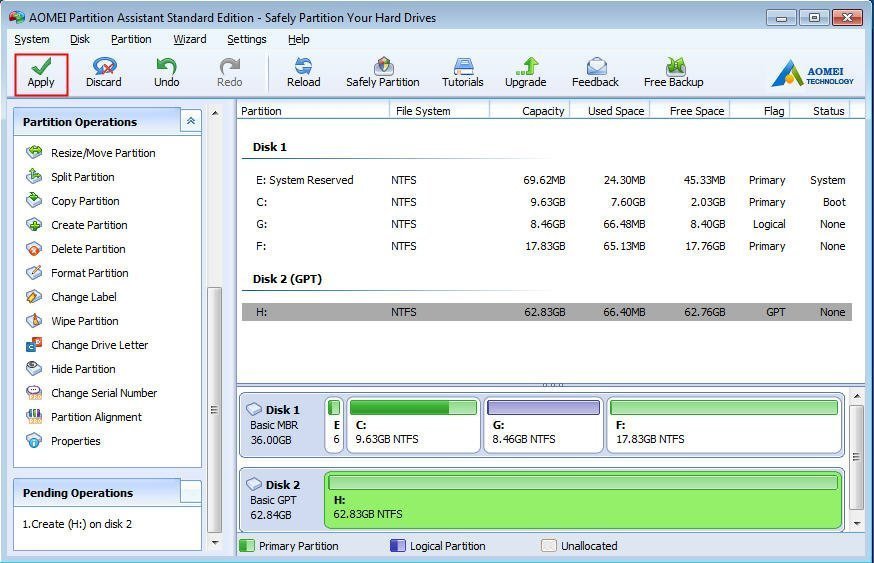Image resolution: width=874 pixels, height=563 pixels.
Task: Open the Change Serial Number operation
Action: click(x=92, y=392)
